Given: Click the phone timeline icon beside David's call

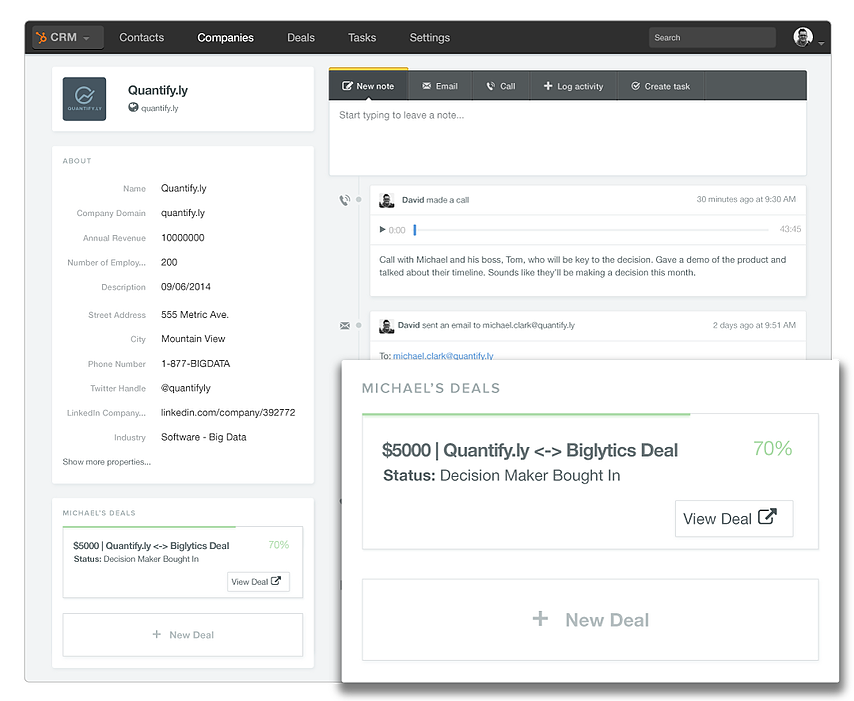Looking at the screenshot, I should pos(345,200).
